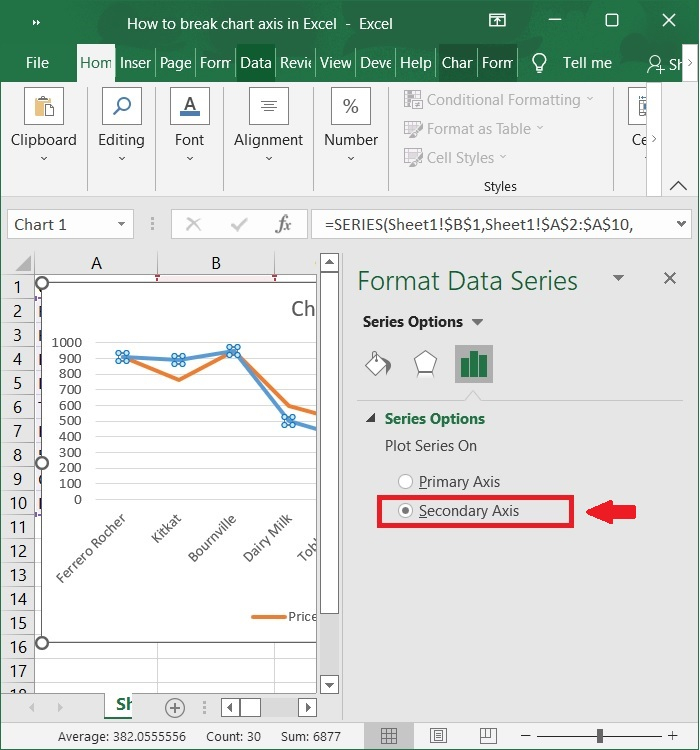The height and width of the screenshot is (750, 700).
Task: Switch to the View ribbon tab
Action: (335, 63)
